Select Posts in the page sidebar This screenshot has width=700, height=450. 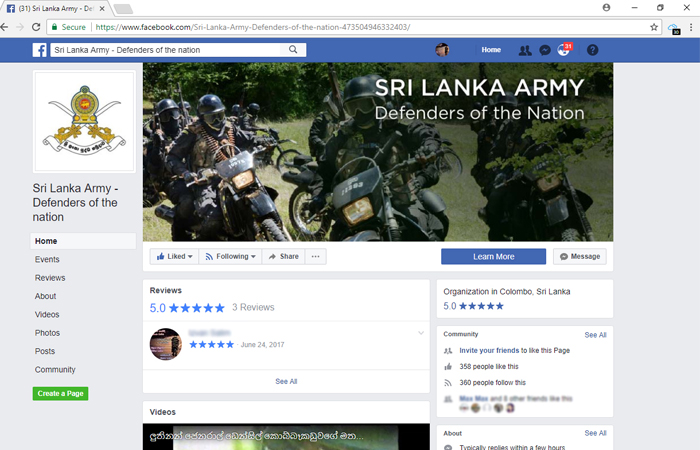point(45,351)
